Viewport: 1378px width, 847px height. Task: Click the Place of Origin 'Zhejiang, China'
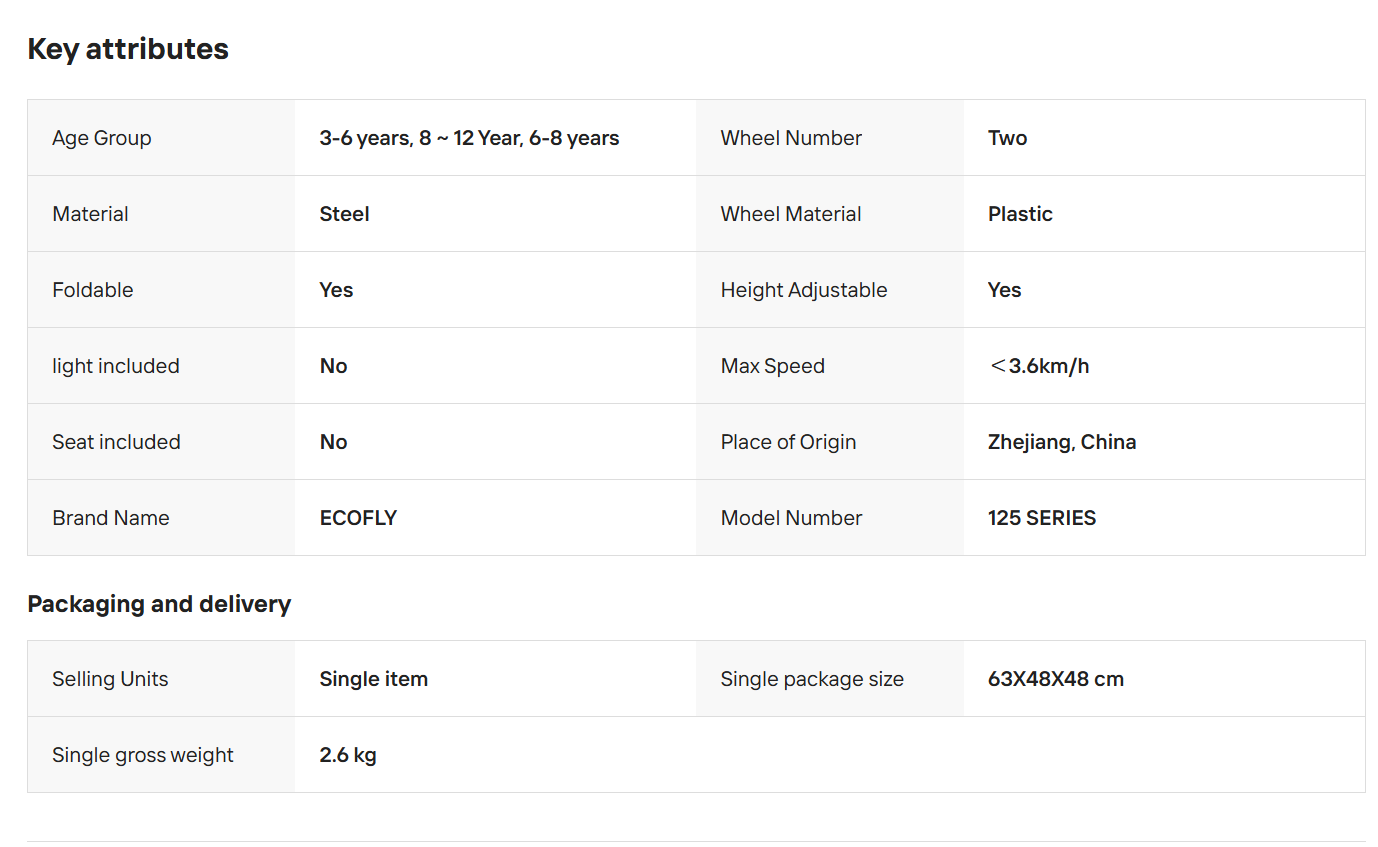[x=1062, y=442]
